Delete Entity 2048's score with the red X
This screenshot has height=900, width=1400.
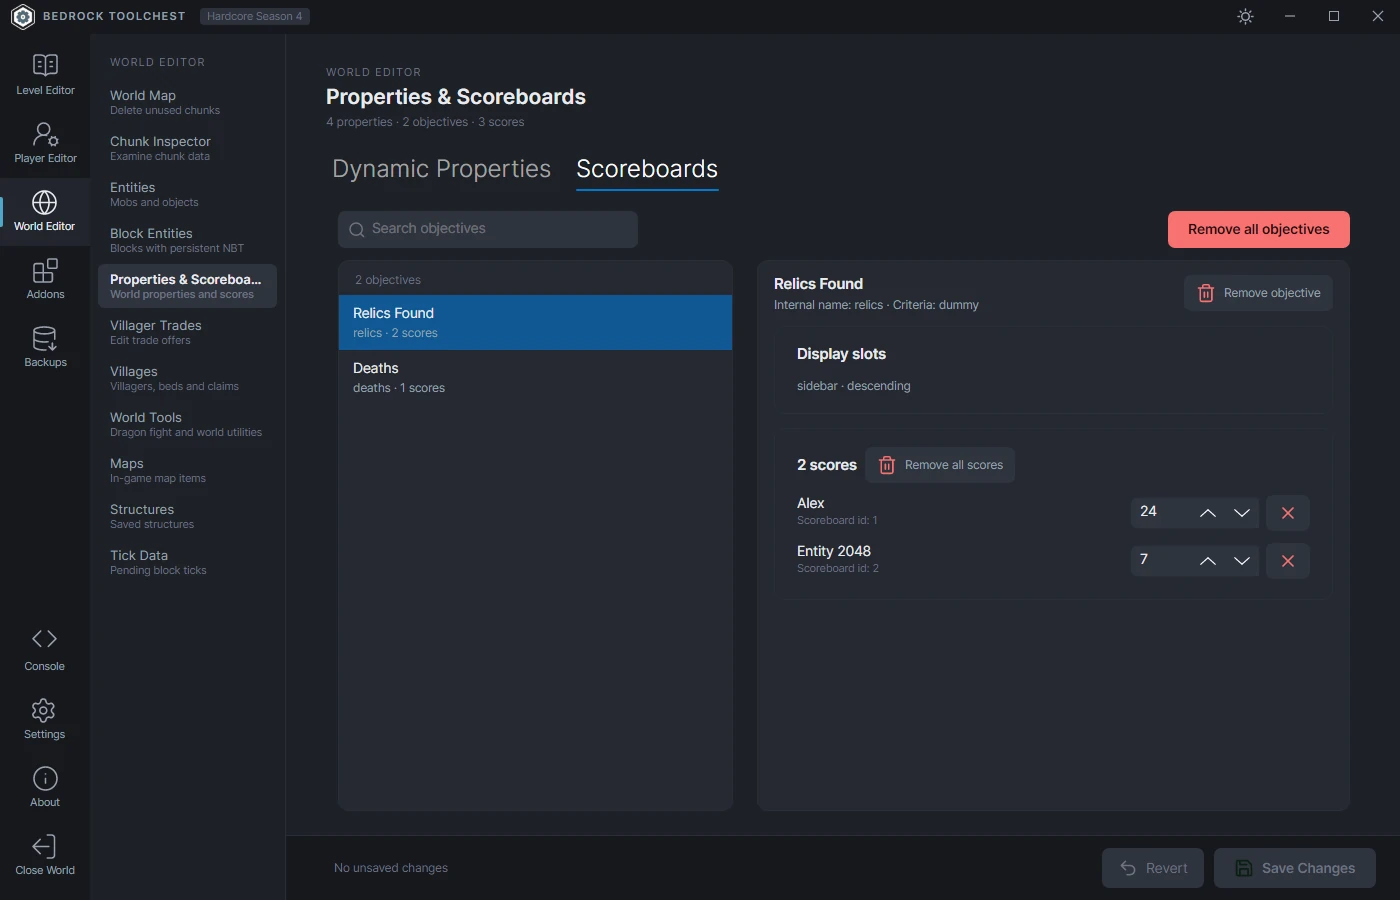click(1288, 561)
